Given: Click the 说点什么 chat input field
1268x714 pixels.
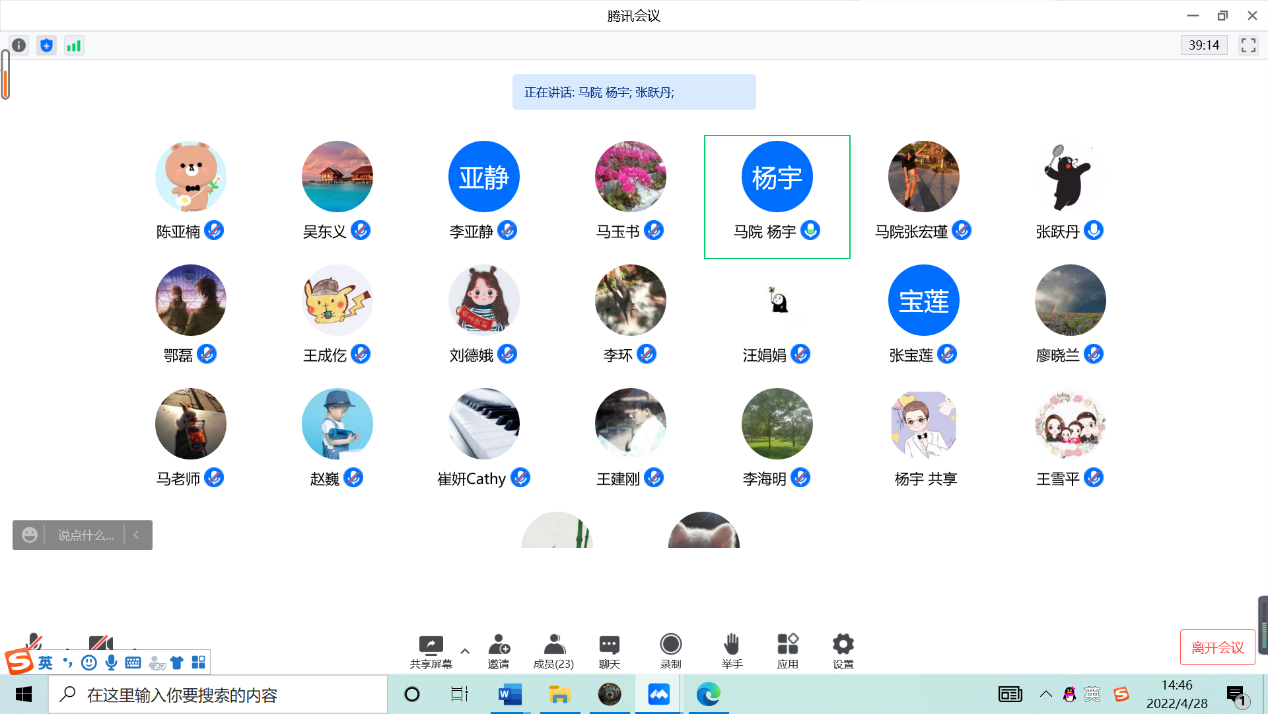Looking at the screenshot, I should pos(86,535).
